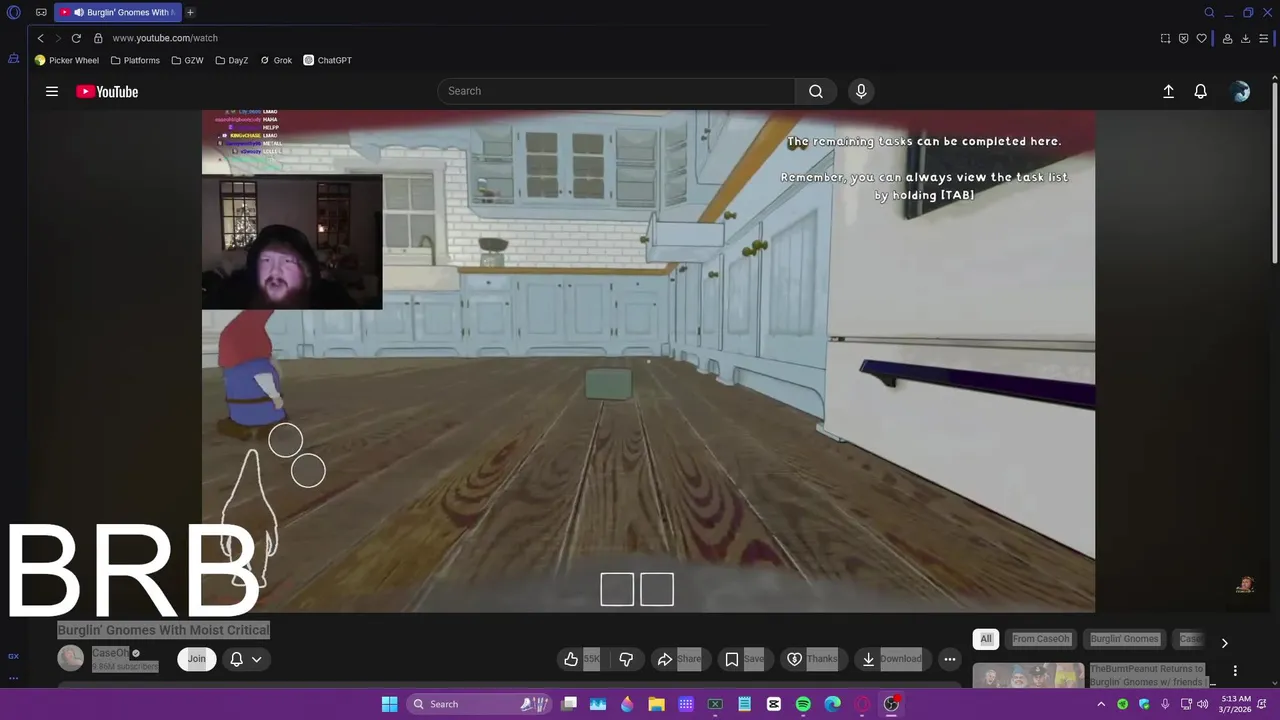Download the video
Image resolution: width=1280 pixels, height=720 pixels.
[x=892, y=659]
